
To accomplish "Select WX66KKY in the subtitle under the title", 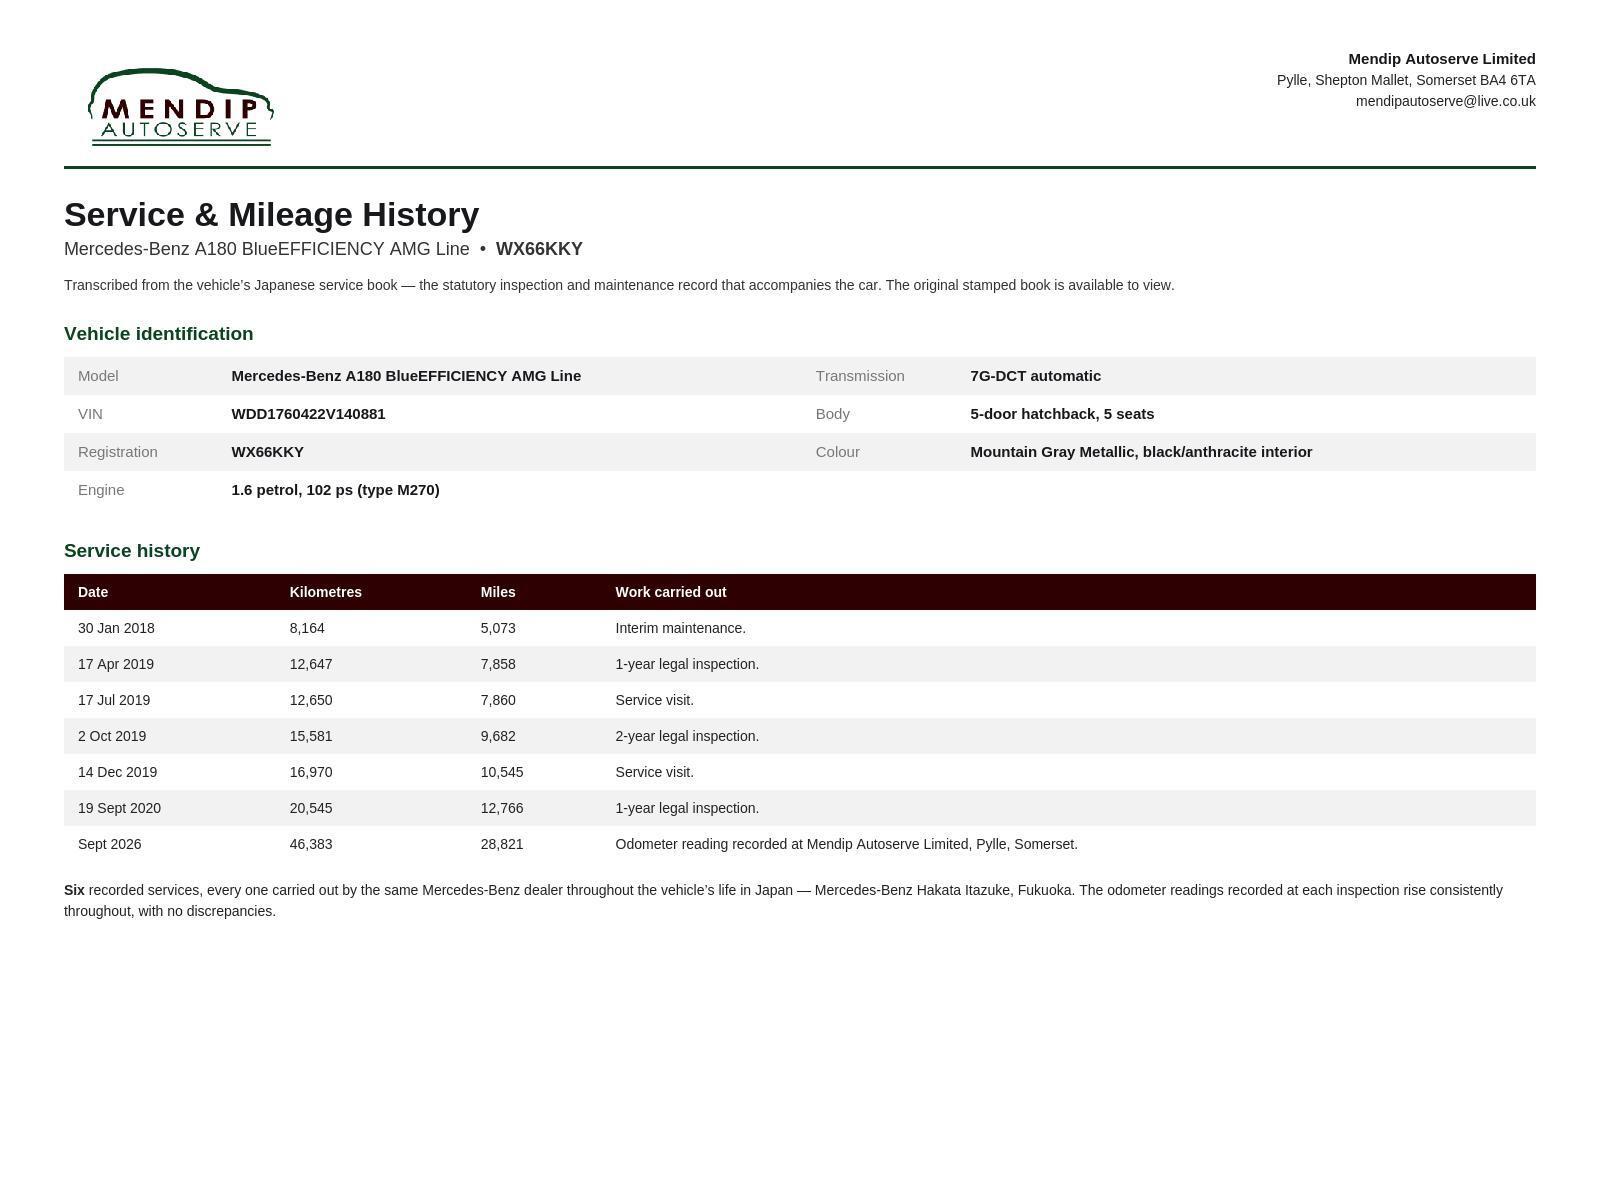I will pyautogui.click(x=539, y=249).
